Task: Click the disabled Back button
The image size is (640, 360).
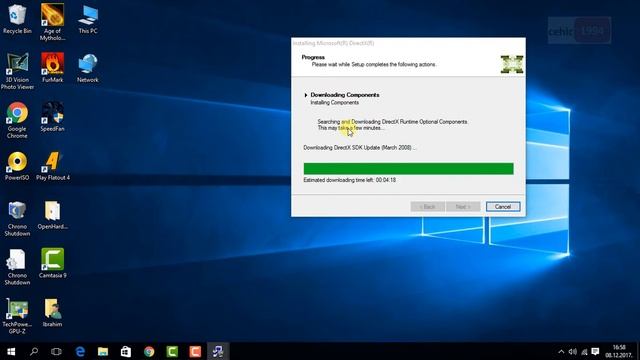Action: (427, 207)
